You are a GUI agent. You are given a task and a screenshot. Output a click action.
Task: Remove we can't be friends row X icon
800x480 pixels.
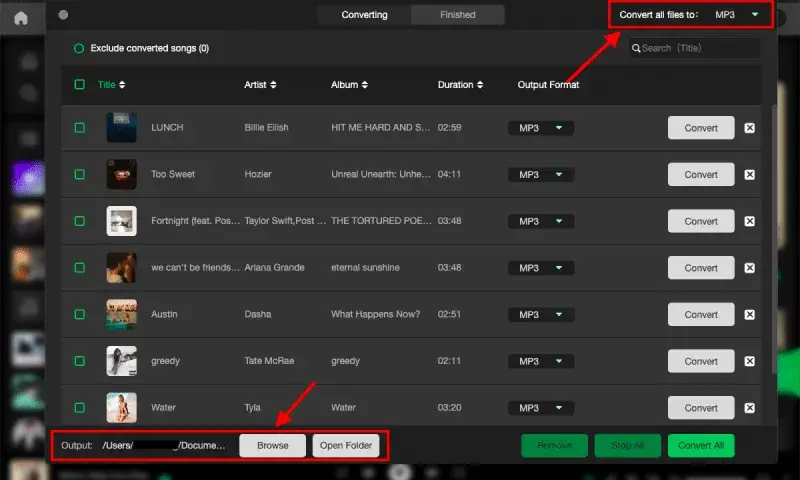pyautogui.click(x=749, y=268)
